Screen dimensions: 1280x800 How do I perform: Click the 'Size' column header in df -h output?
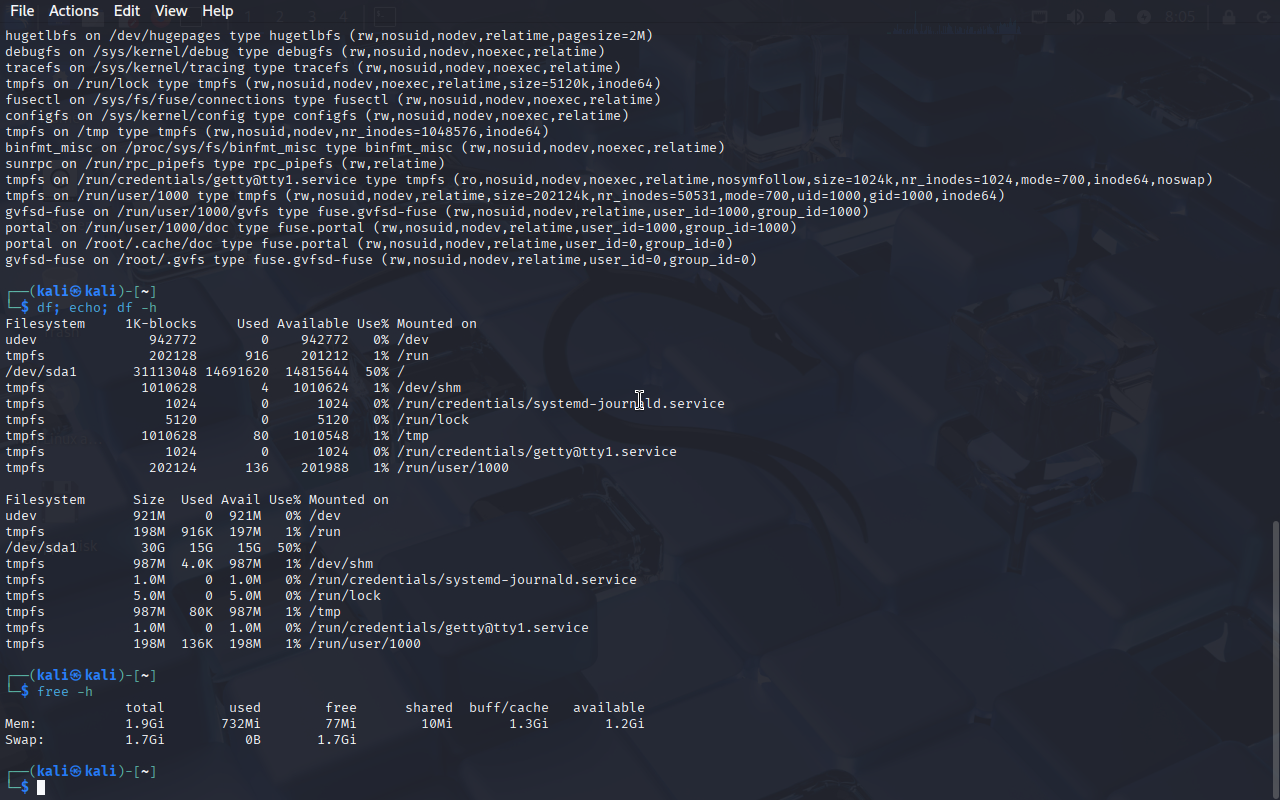point(149,499)
